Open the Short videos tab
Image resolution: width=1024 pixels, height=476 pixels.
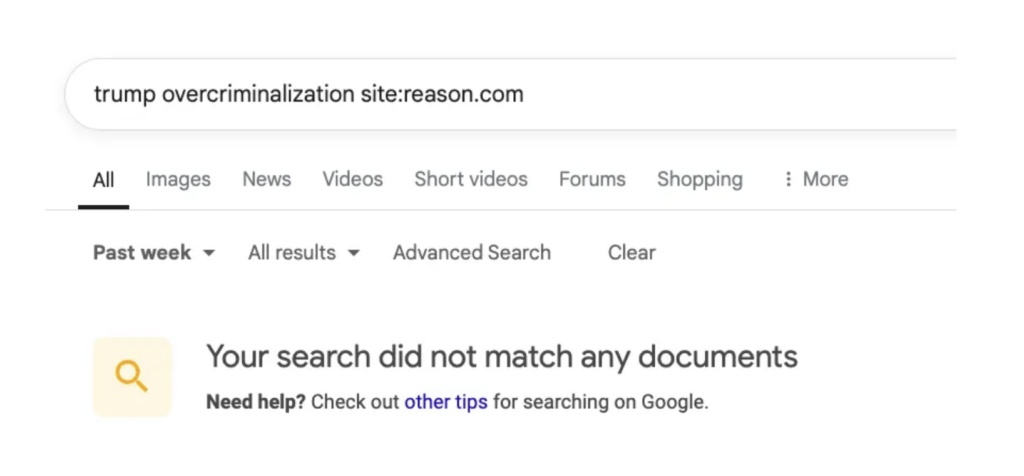click(471, 179)
